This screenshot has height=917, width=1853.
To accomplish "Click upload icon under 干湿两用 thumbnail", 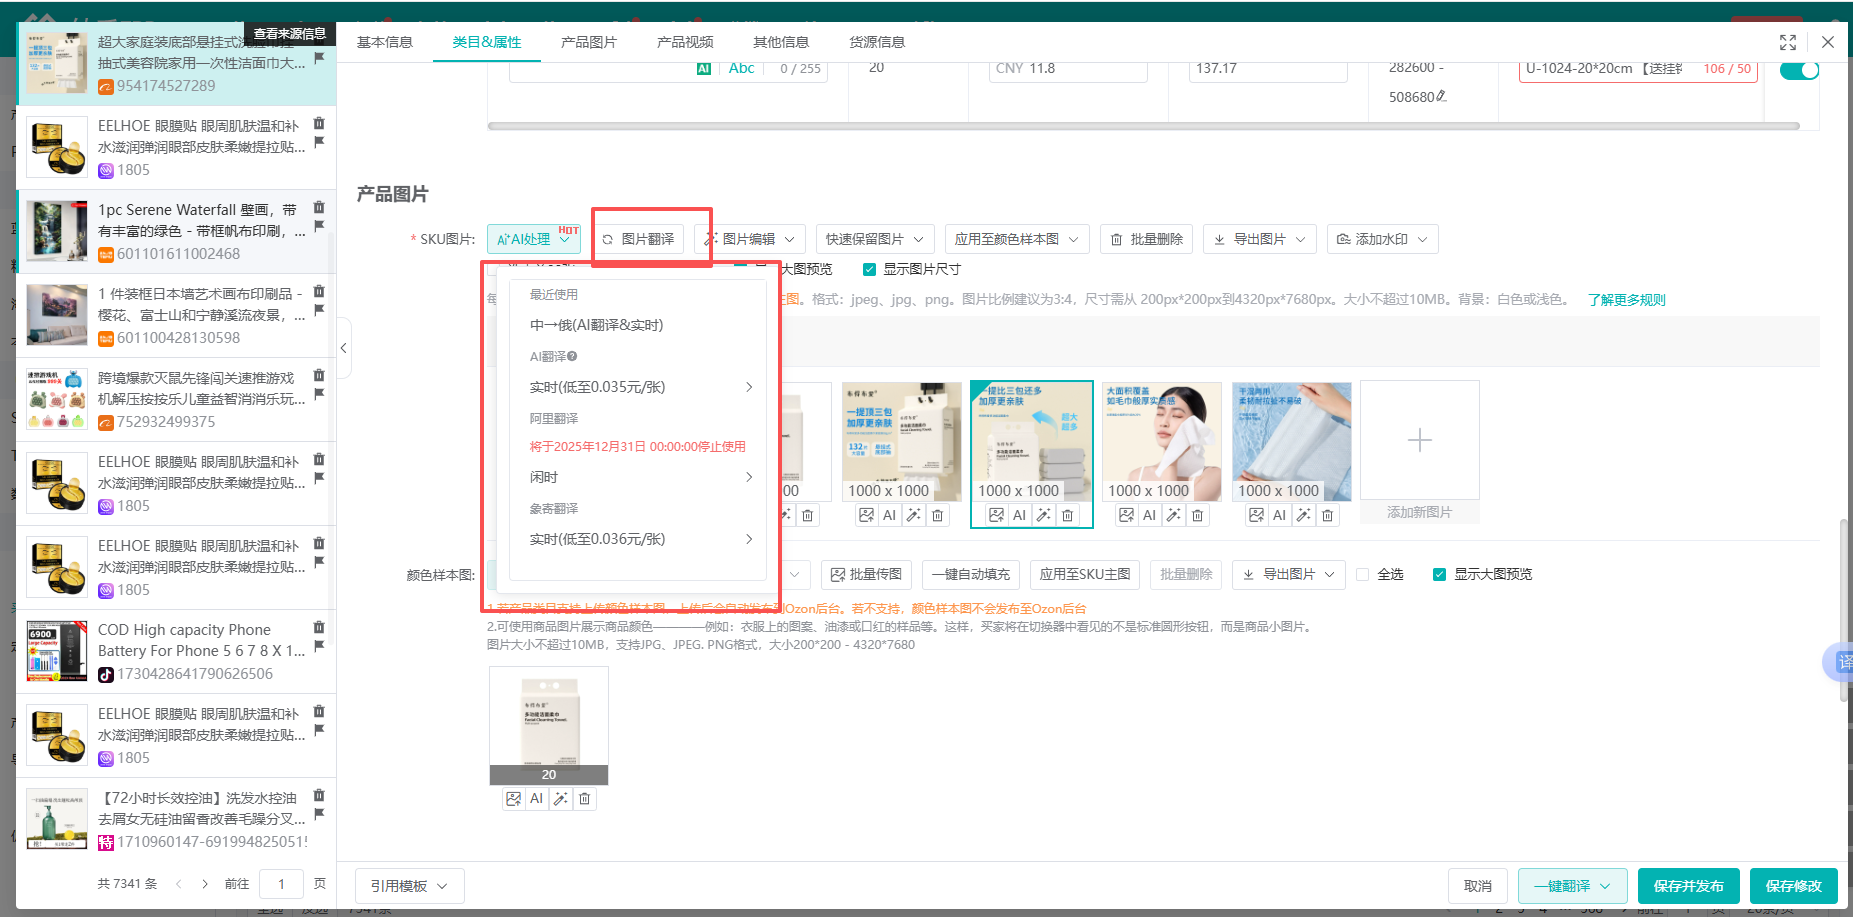I will (x=1256, y=515).
